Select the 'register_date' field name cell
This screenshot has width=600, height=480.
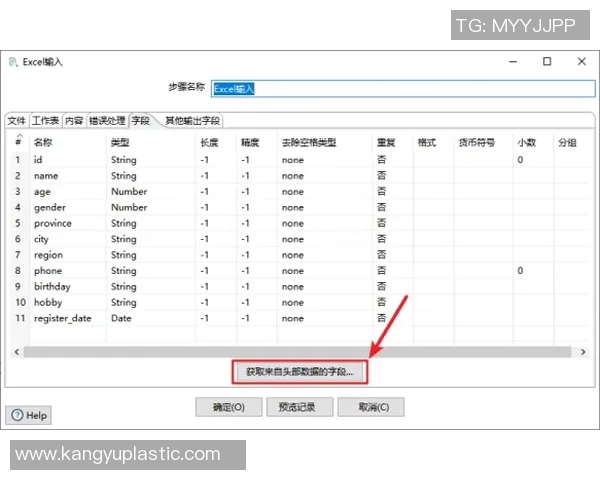point(68,318)
